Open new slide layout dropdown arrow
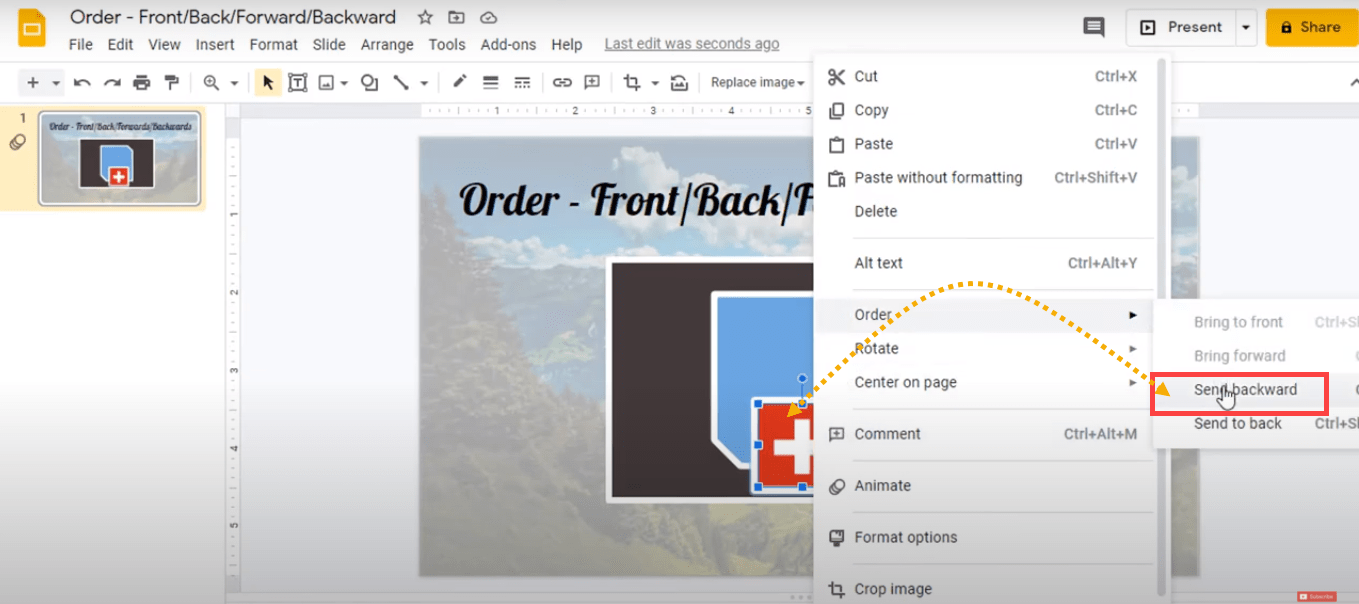 click(56, 83)
